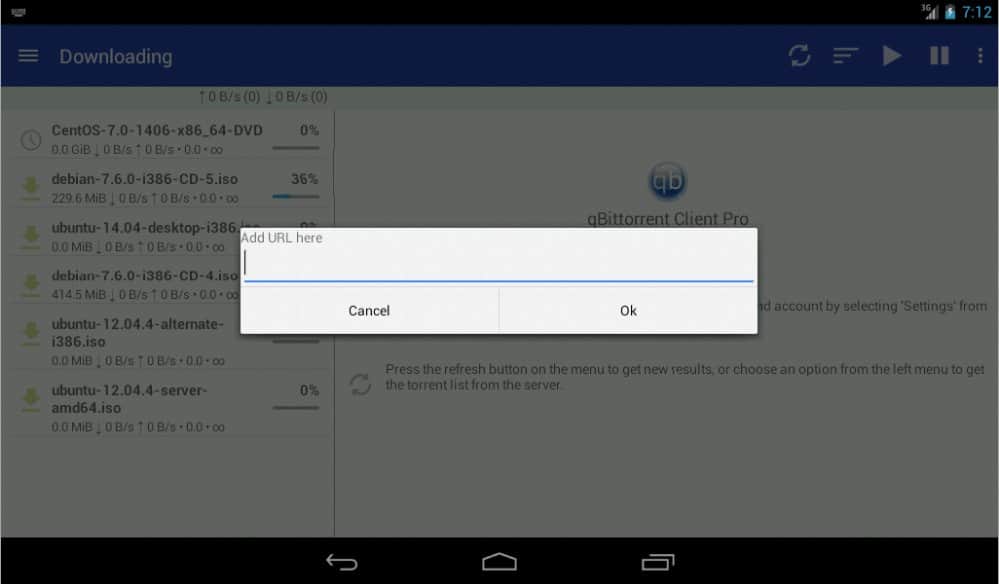The width and height of the screenshot is (999, 584).
Task: Click the debian CD-5 36% progress bar
Action: click(x=295, y=197)
